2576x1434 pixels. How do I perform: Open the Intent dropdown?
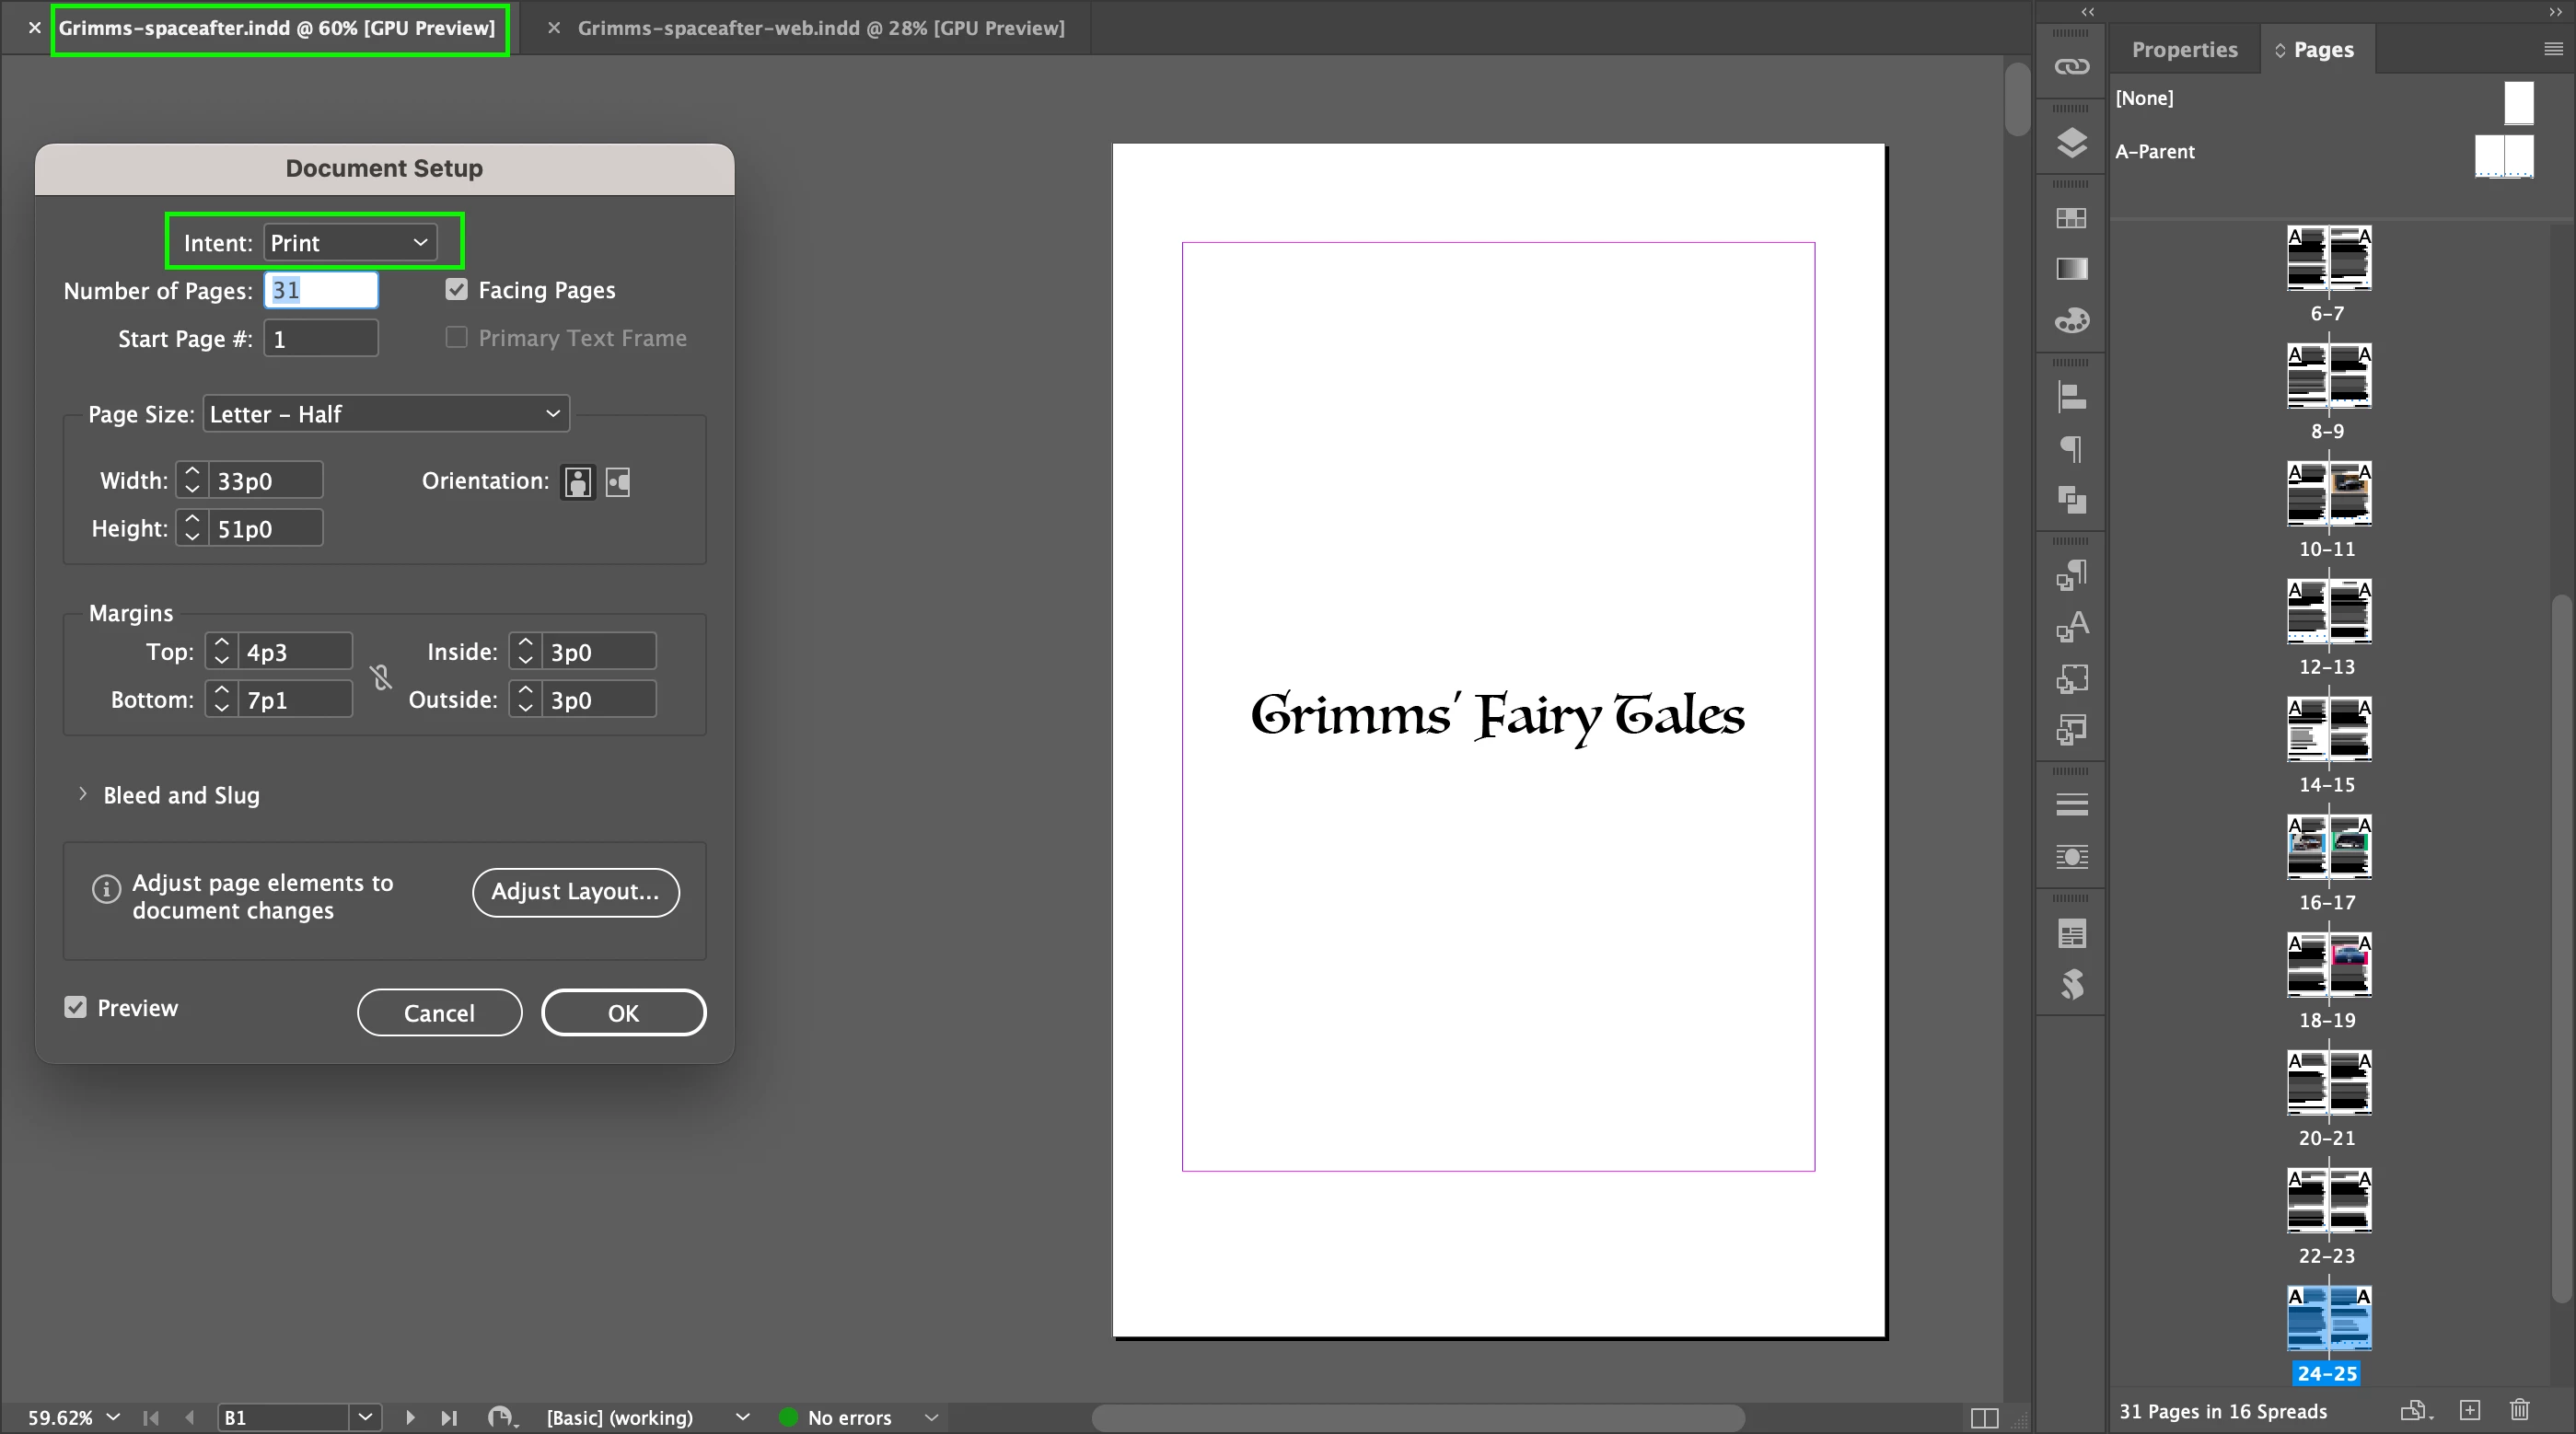click(350, 243)
